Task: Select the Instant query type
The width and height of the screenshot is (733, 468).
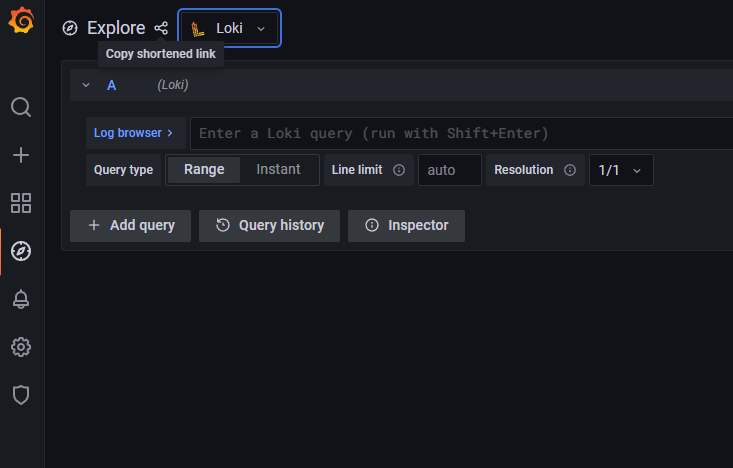Action: point(279,170)
